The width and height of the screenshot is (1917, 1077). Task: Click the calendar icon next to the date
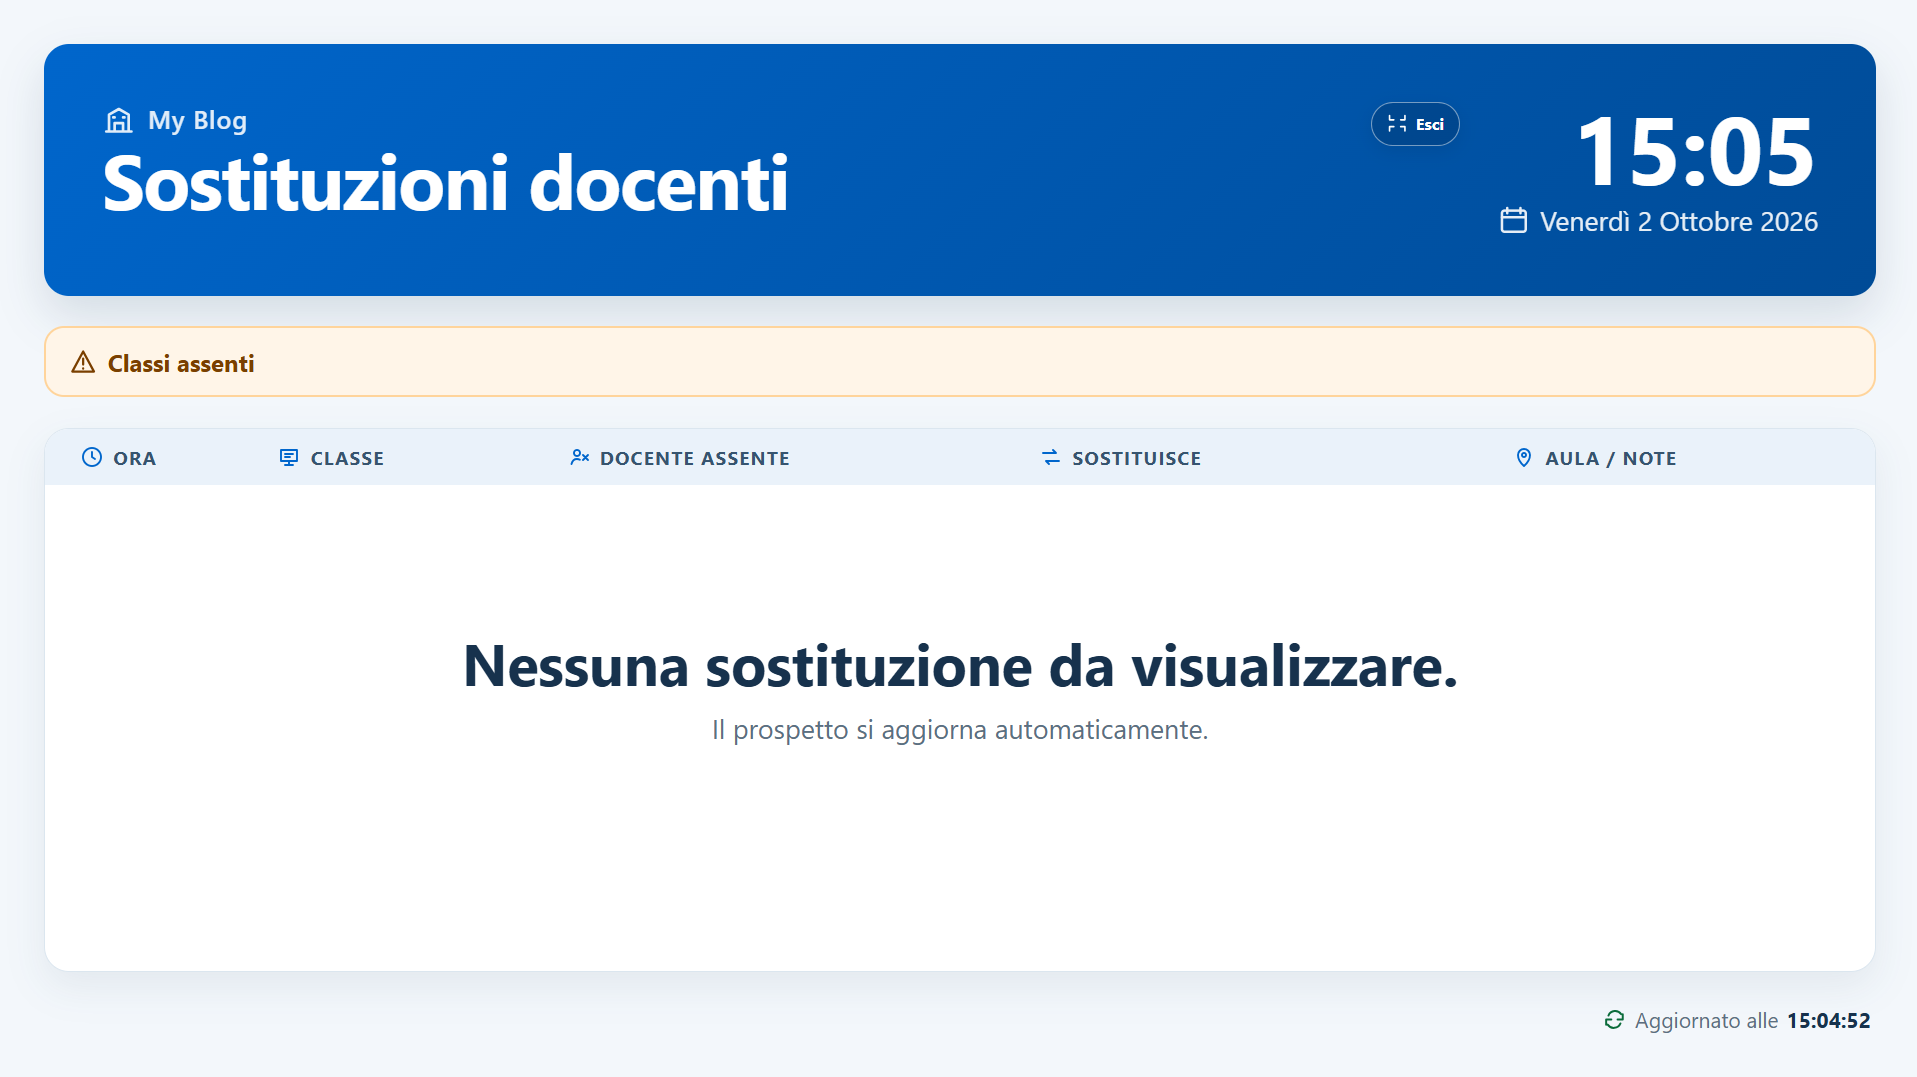tap(1514, 220)
